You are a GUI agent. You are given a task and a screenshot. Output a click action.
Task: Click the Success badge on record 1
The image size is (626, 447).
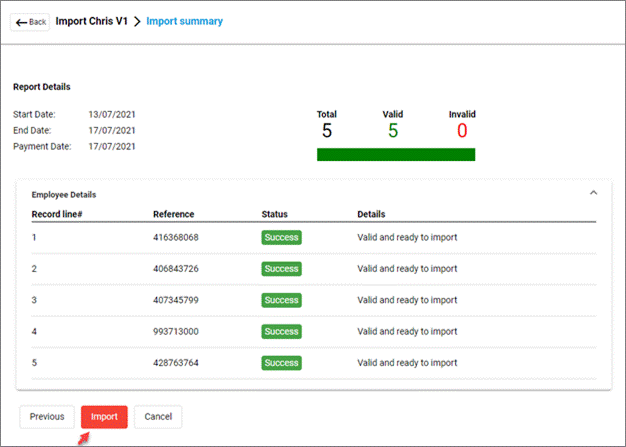(x=281, y=237)
